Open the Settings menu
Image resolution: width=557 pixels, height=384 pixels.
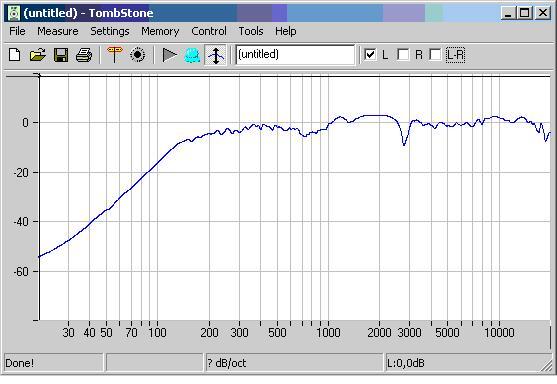pos(110,31)
